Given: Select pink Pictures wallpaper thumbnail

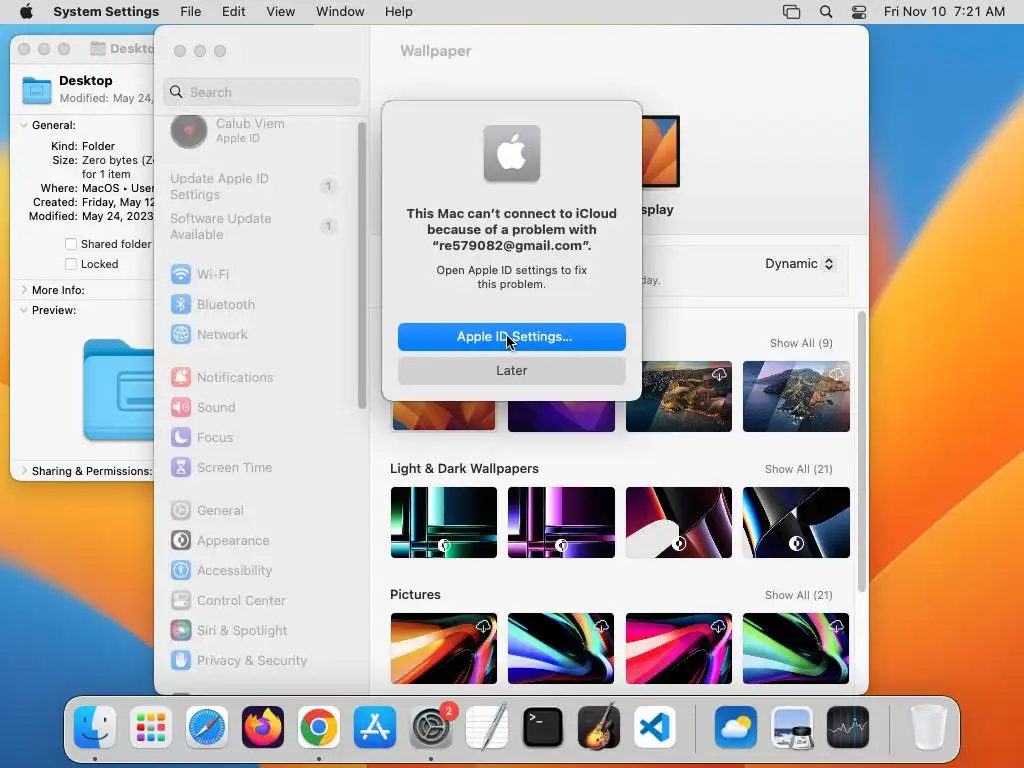Looking at the screenshot, I should [679, 648].
